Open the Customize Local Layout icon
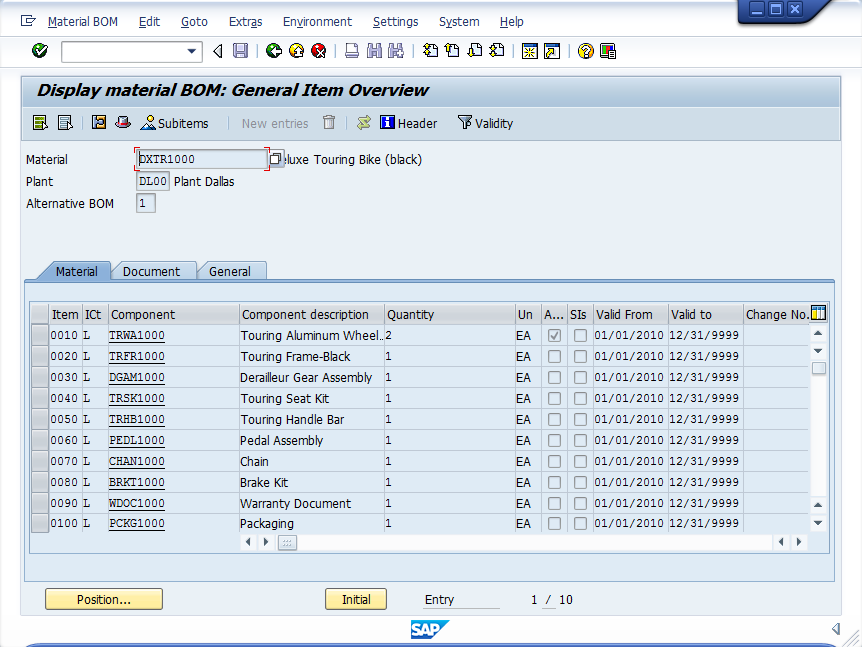The width and height of the screenshot is (862, 647). pyautogui.click(x=608, y=51)
